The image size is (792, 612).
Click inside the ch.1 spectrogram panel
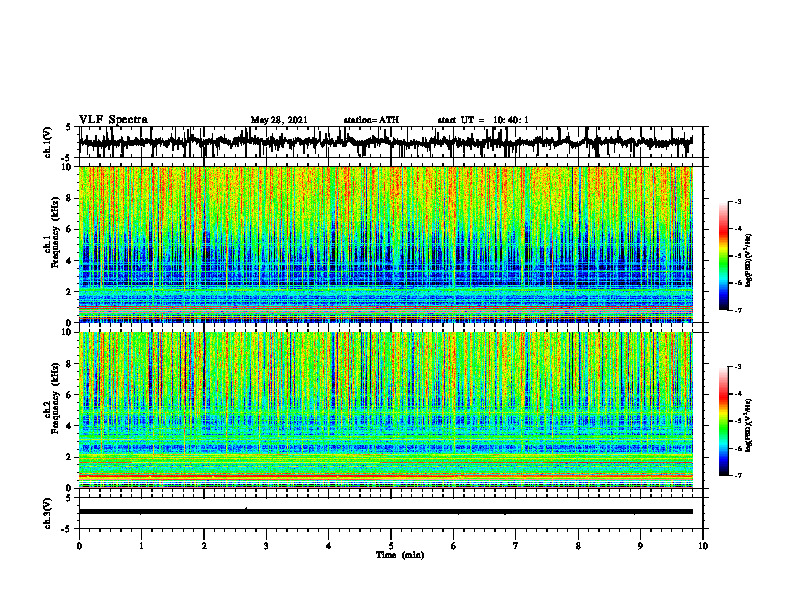pos(385,244)
